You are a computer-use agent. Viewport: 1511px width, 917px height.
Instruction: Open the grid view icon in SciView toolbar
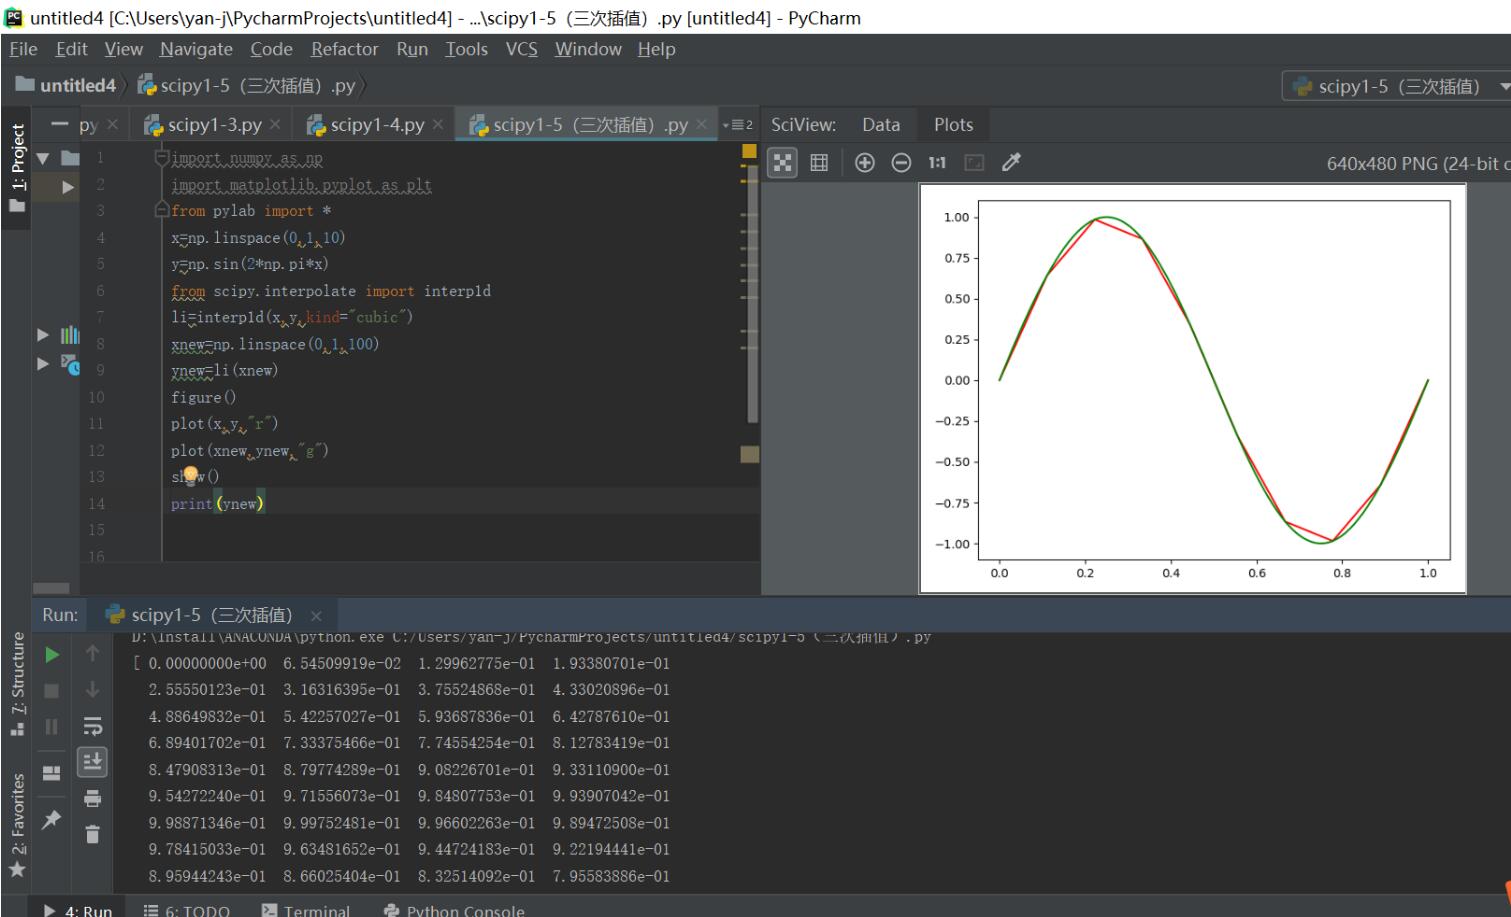(x=819, y=162)
